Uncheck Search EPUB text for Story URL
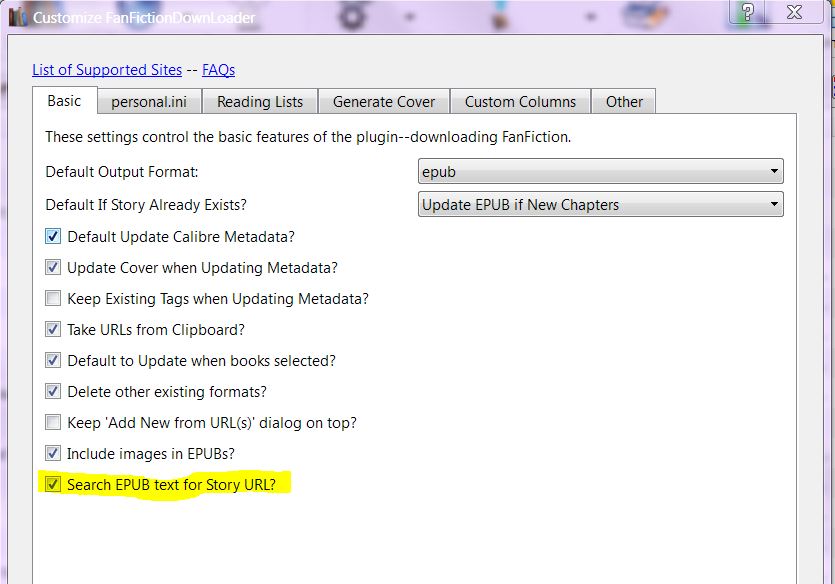 (53, 484)
